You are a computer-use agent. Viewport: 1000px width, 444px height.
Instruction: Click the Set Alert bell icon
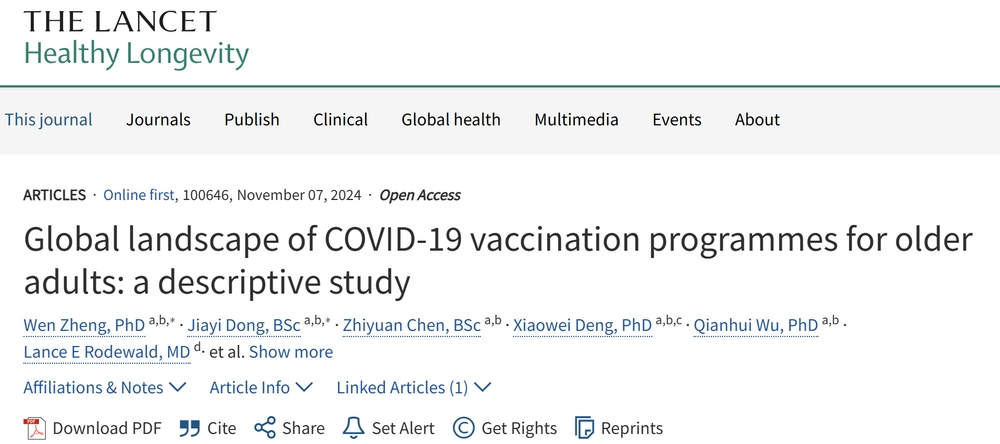pyautogui.click(x=353, y=428)
